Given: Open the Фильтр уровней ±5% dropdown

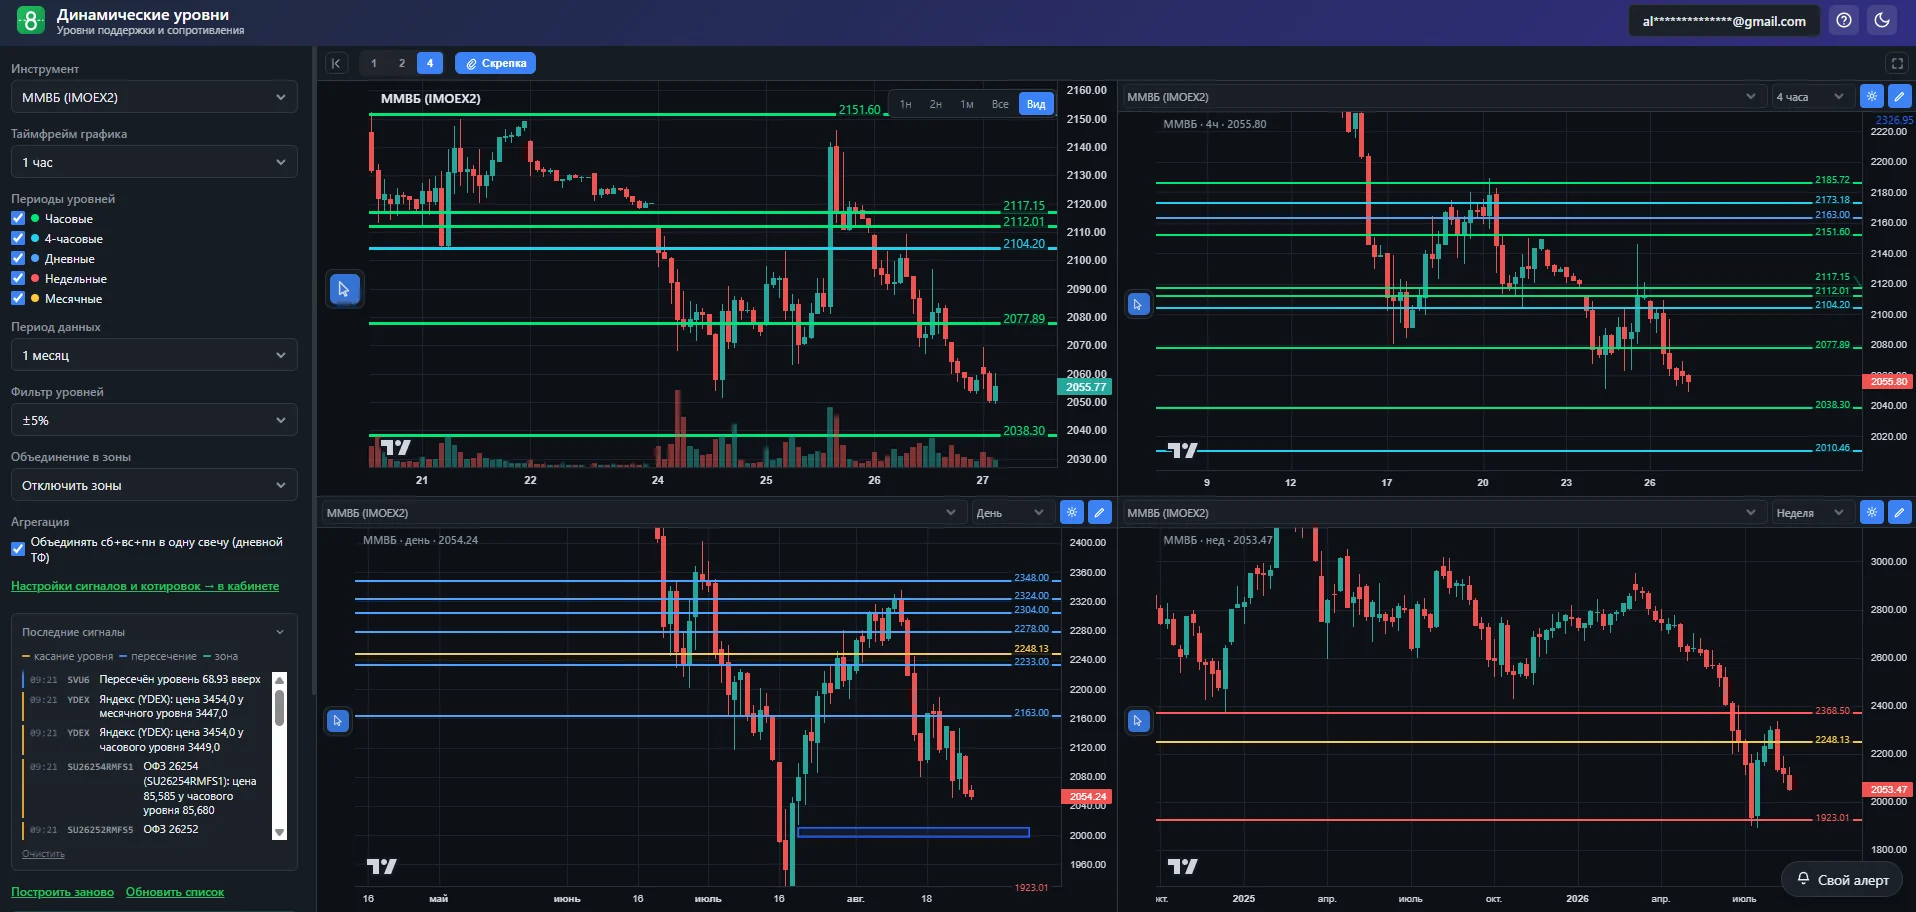Looking at the screenshot, I should tap(154, 420).
